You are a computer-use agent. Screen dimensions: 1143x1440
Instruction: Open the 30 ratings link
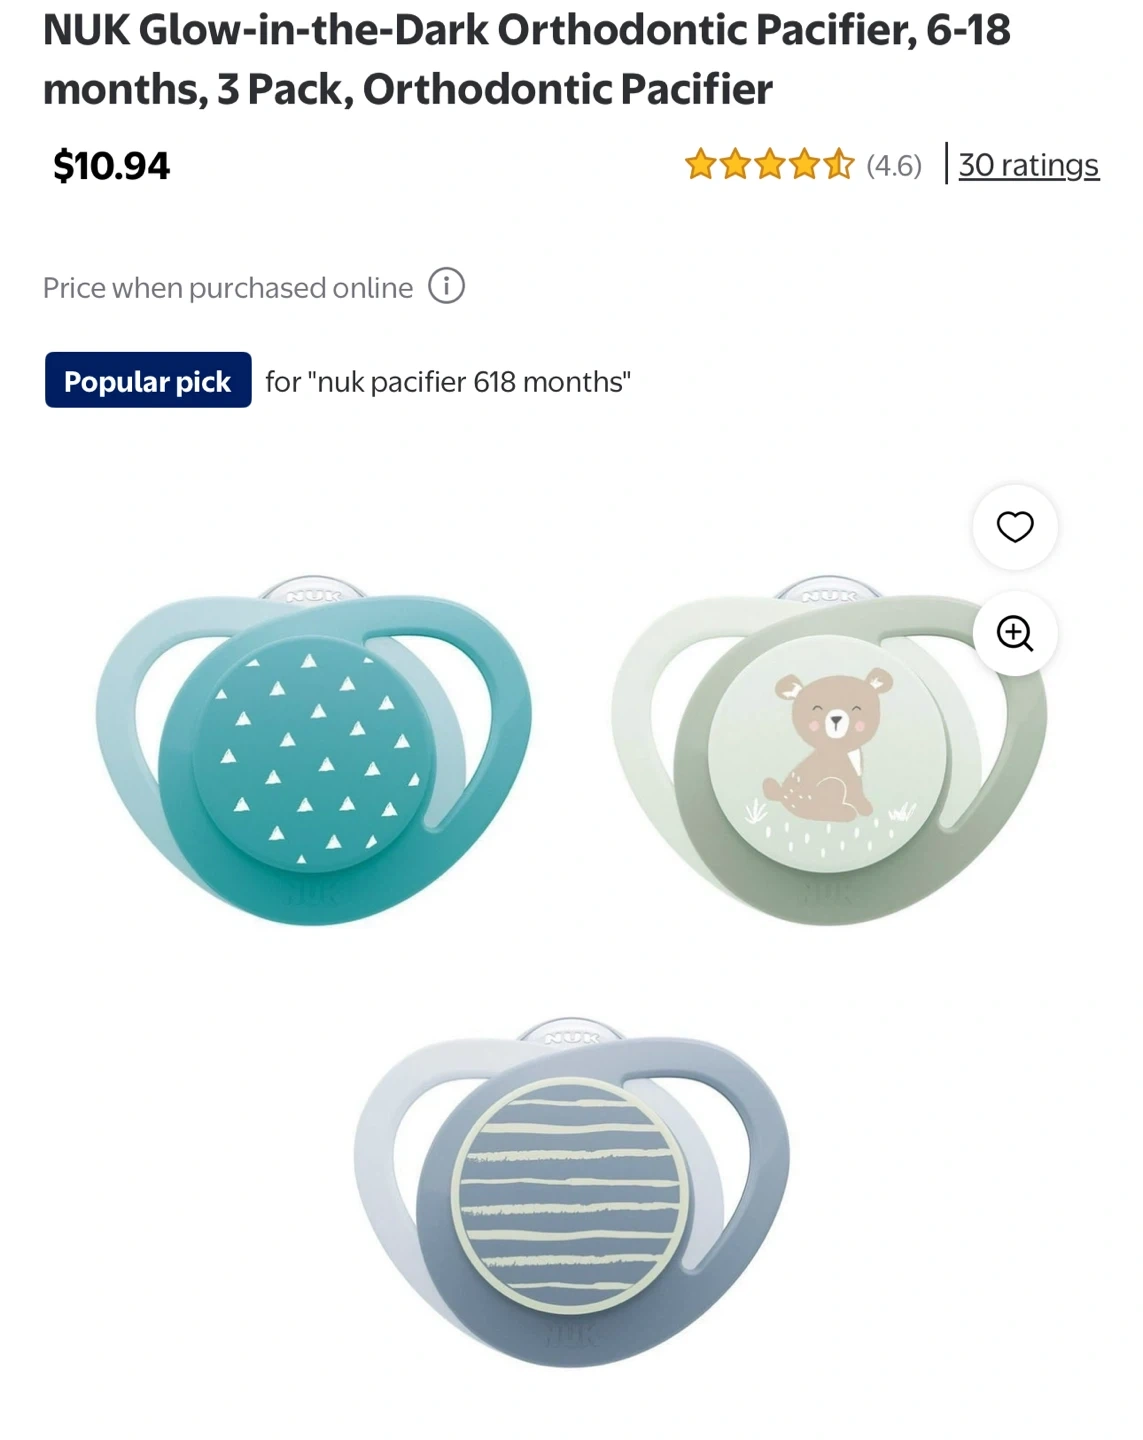coord(1029,165)
